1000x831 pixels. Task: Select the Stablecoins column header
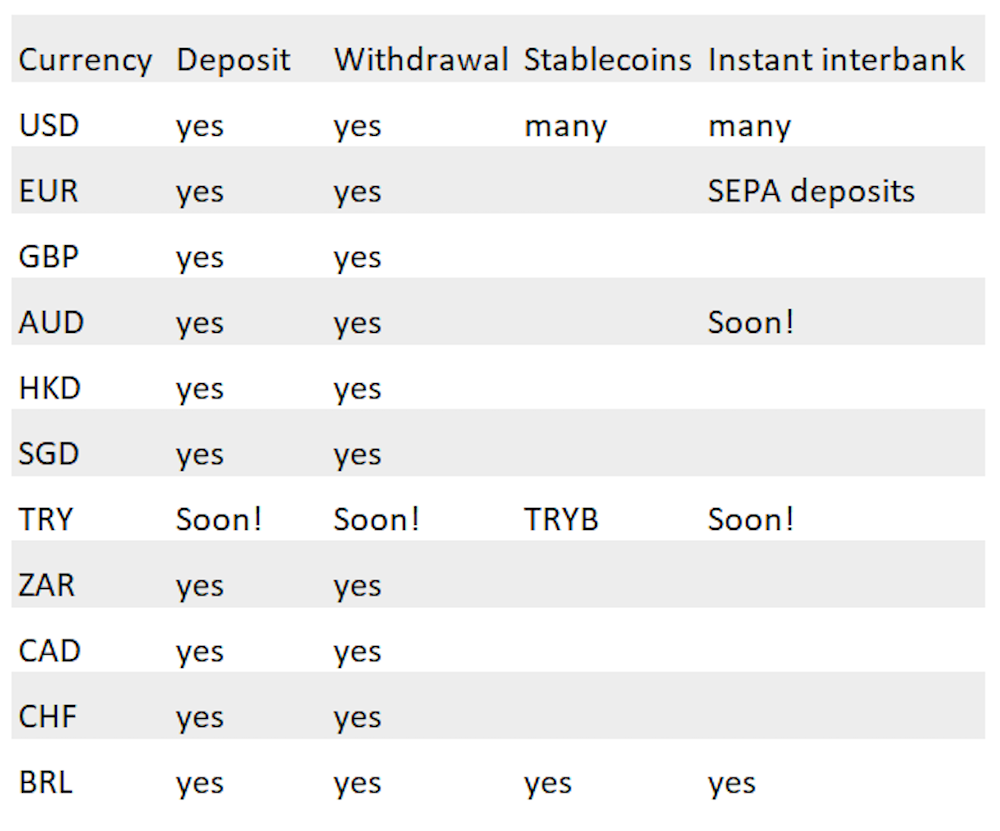click(608, 60)
